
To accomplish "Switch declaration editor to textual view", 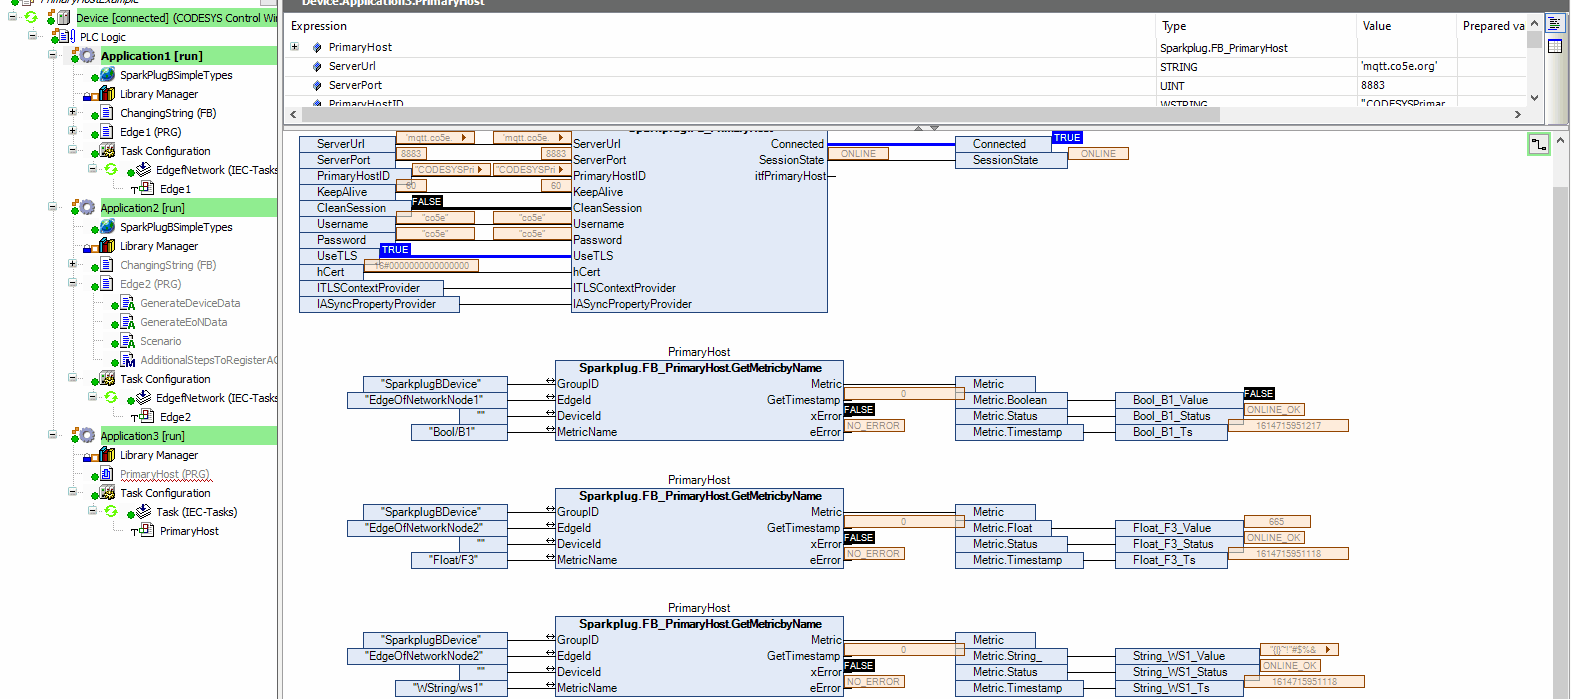I will pyautogui.click(x=1555, y=24).
